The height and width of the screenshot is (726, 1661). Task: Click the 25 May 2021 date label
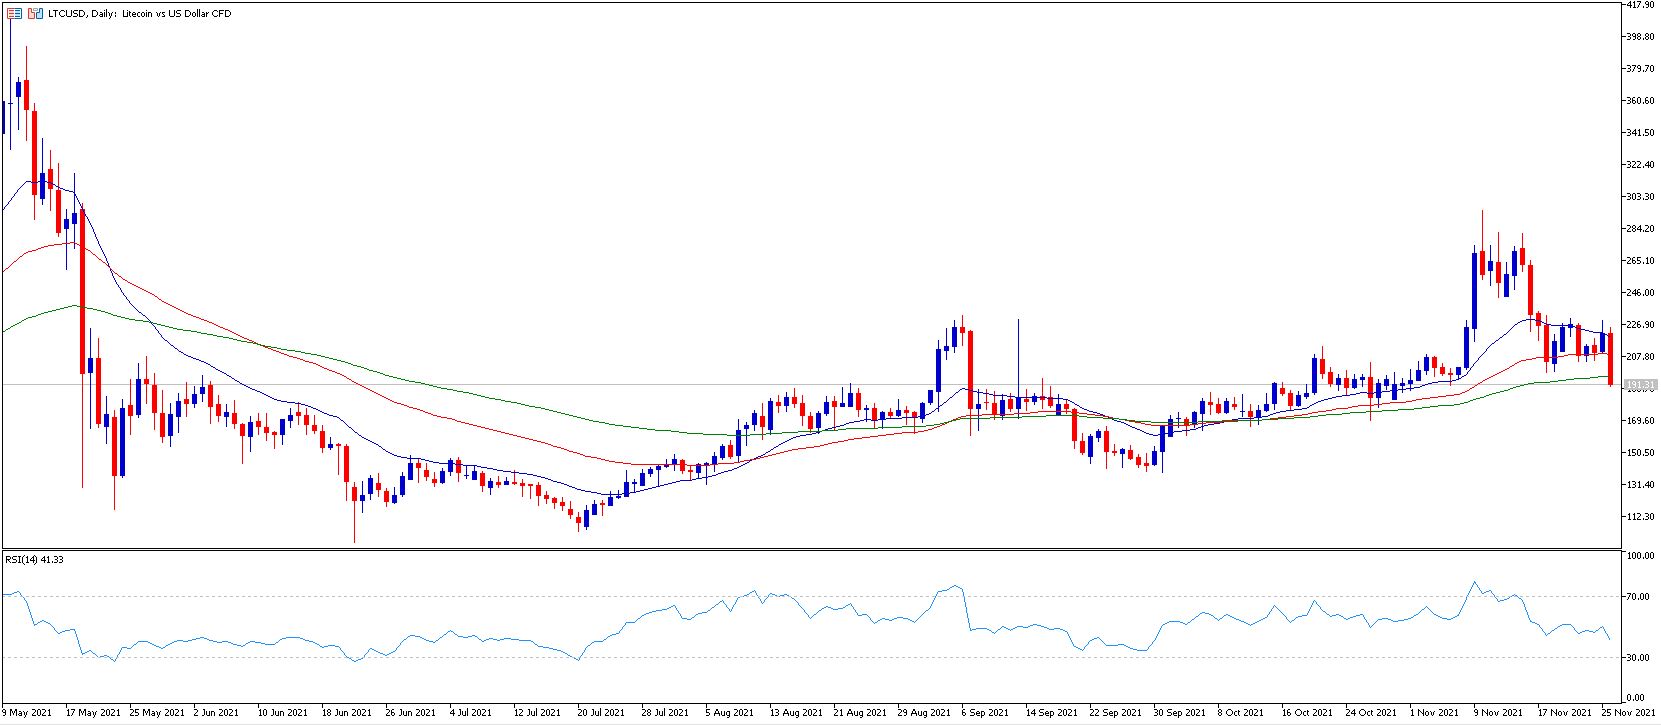[157, 713]
